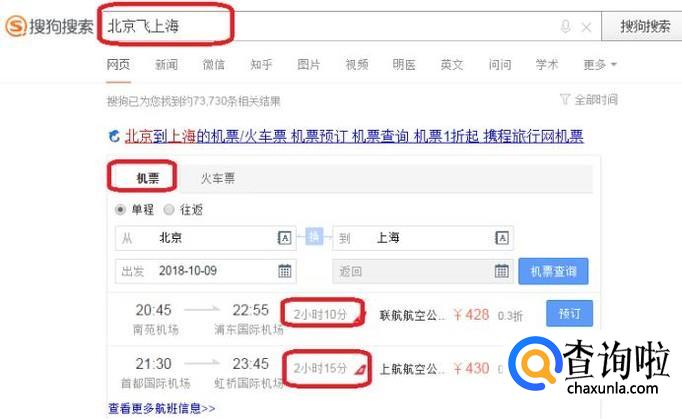The image size is (682, 419).
Task: Click the 21:30 departure time
Action: (154, 364)
